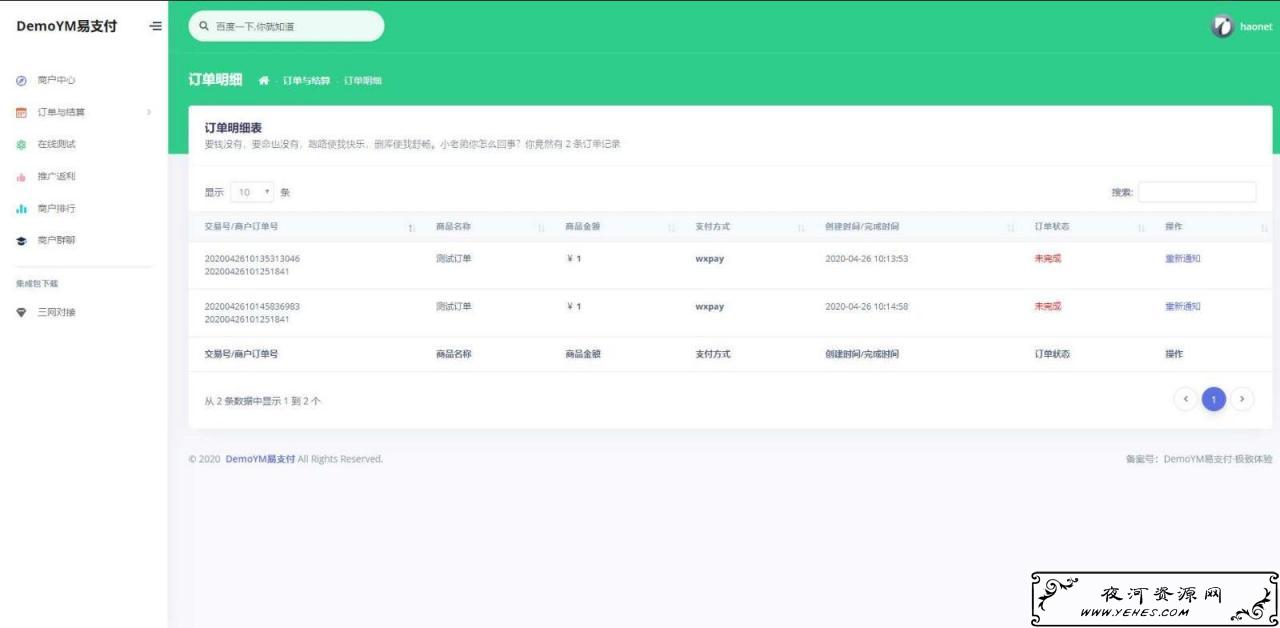The height and width of the screenshot is (628, 1280).
Task: Go to previous page arrow in pagination
Action: (1185, 399)
